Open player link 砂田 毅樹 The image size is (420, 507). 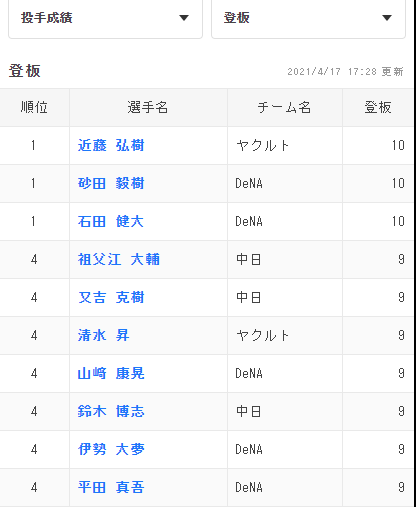coord(111,183)
